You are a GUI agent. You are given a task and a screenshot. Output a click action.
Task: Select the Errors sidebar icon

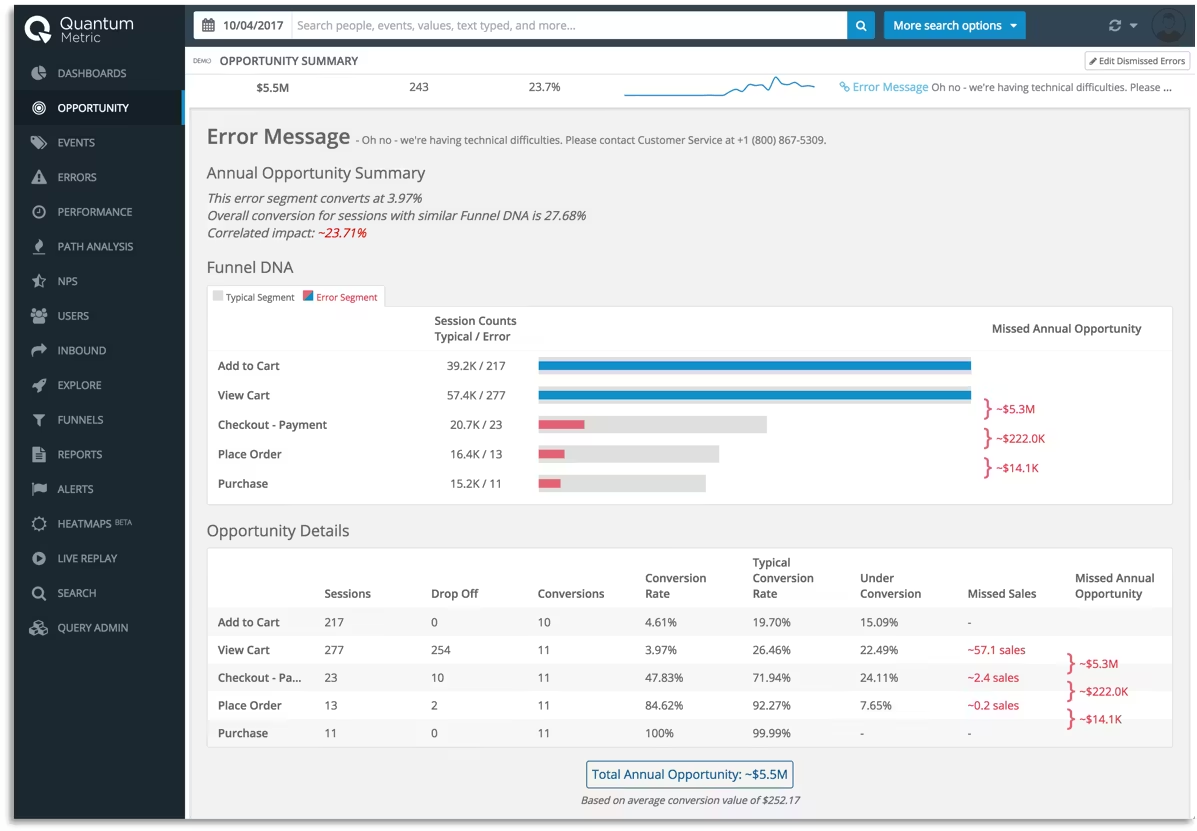(x=76, y=177)
